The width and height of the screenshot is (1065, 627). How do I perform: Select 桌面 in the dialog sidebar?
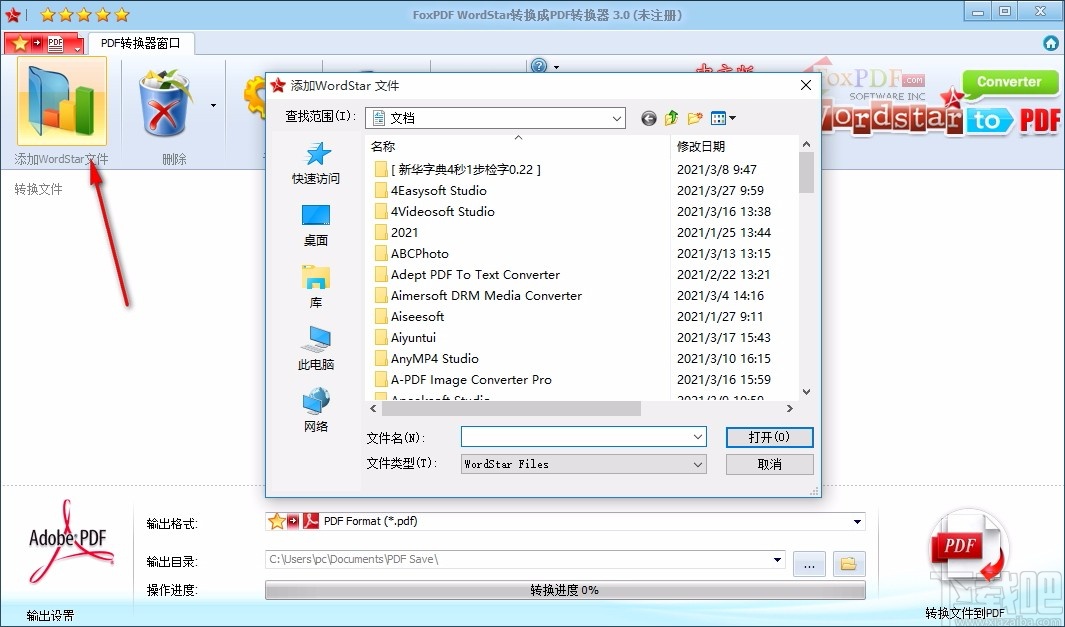click(x=316, y=222)
